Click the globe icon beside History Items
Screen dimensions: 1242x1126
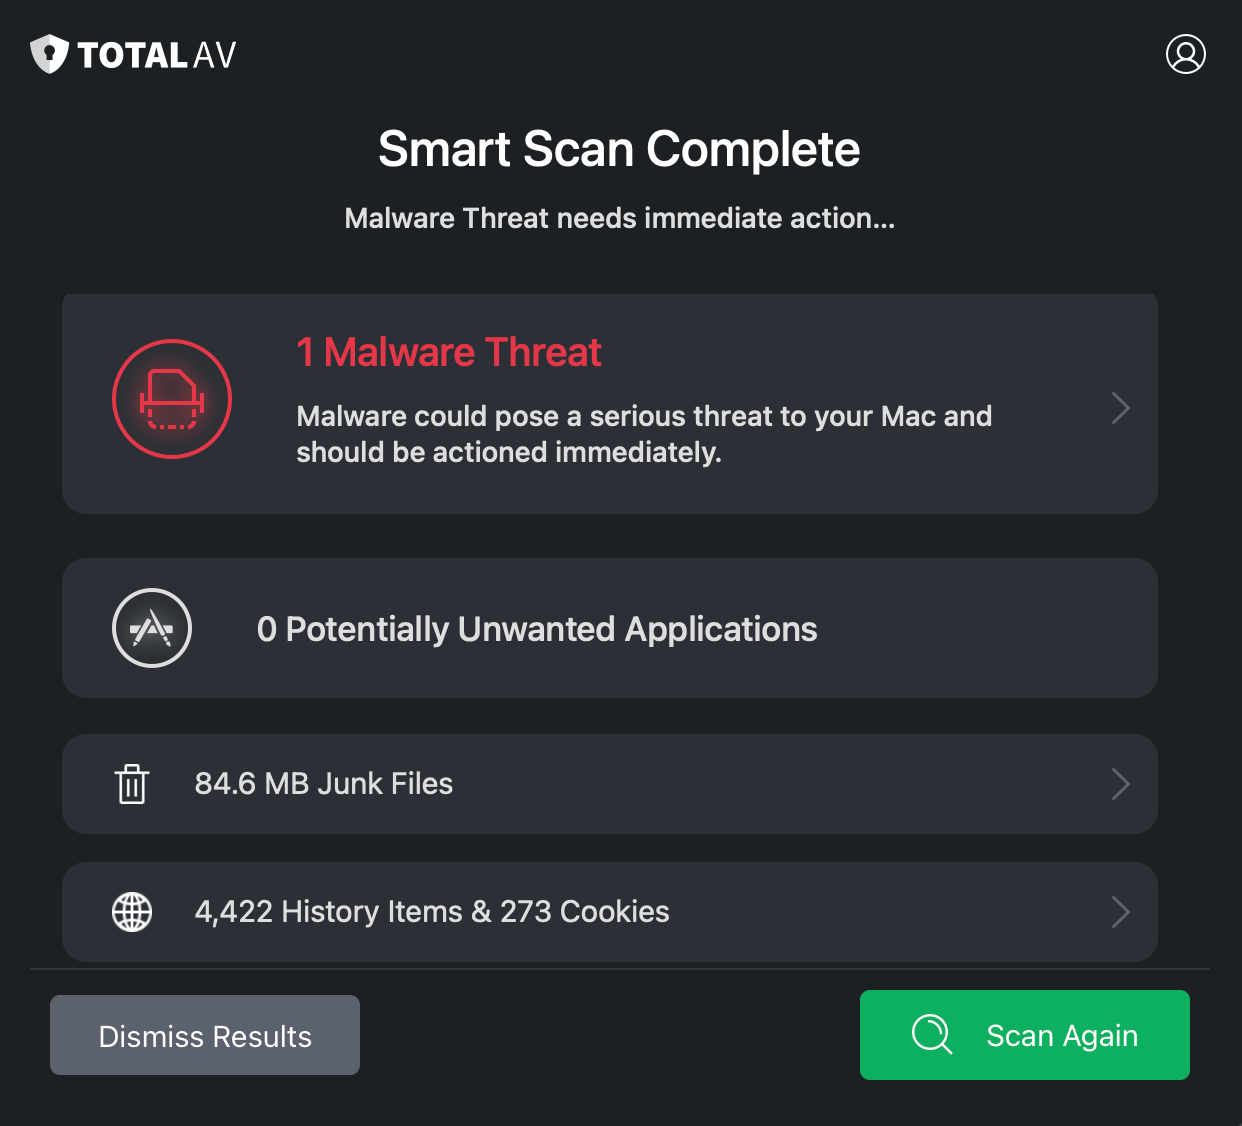132,912
